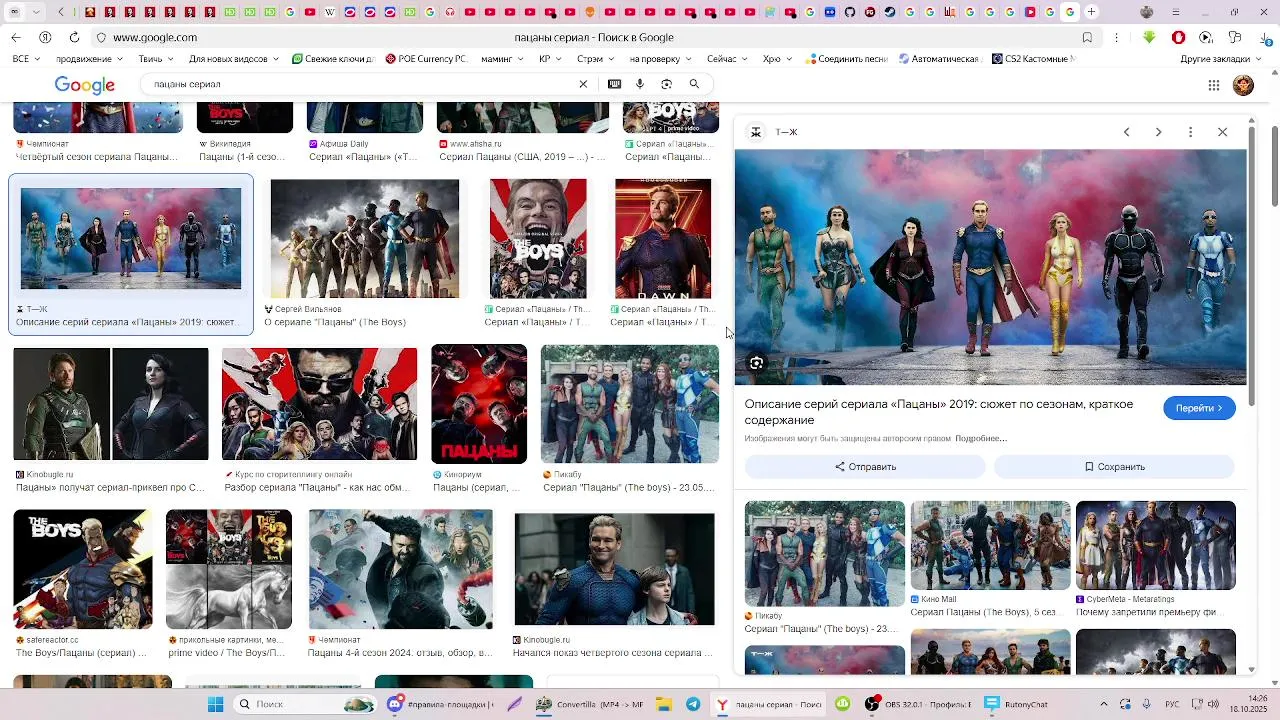Expand Стрэм bookmarks folder
1280x720 pixels.
click(596, 59)
